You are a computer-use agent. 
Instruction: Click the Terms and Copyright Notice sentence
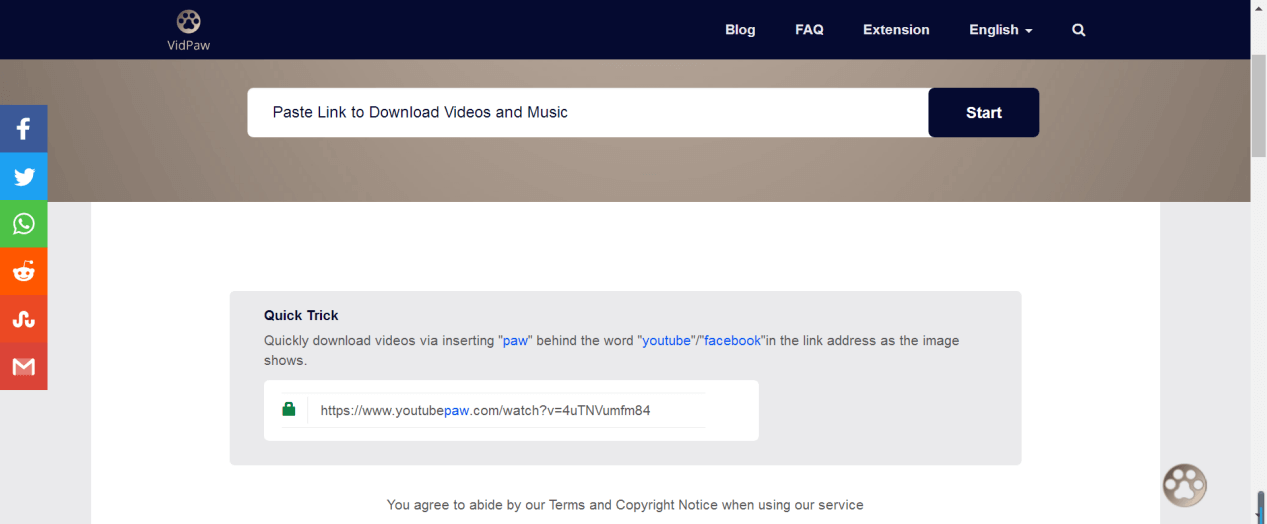click(625, 505)
